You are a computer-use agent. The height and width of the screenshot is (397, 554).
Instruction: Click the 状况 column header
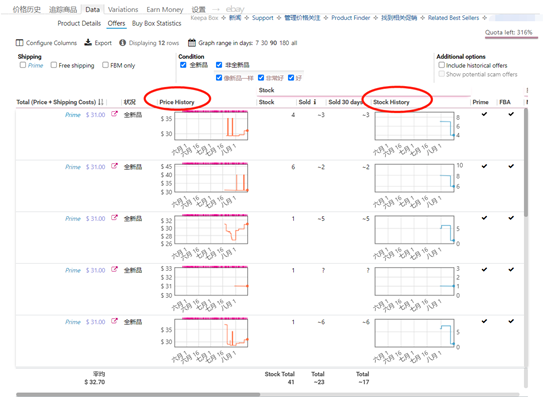[x=130, y=102]
